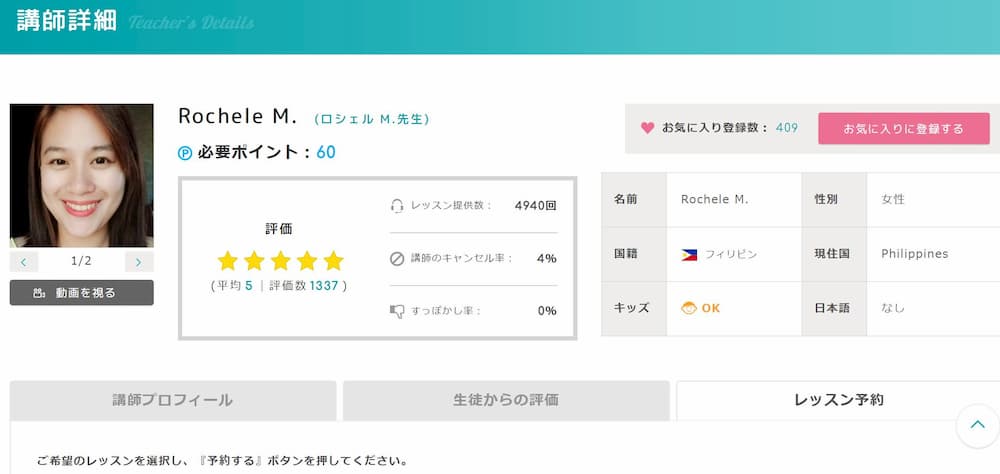Open the 1337 review count link
Screen dimensions: 1000x474
point(324,286)
